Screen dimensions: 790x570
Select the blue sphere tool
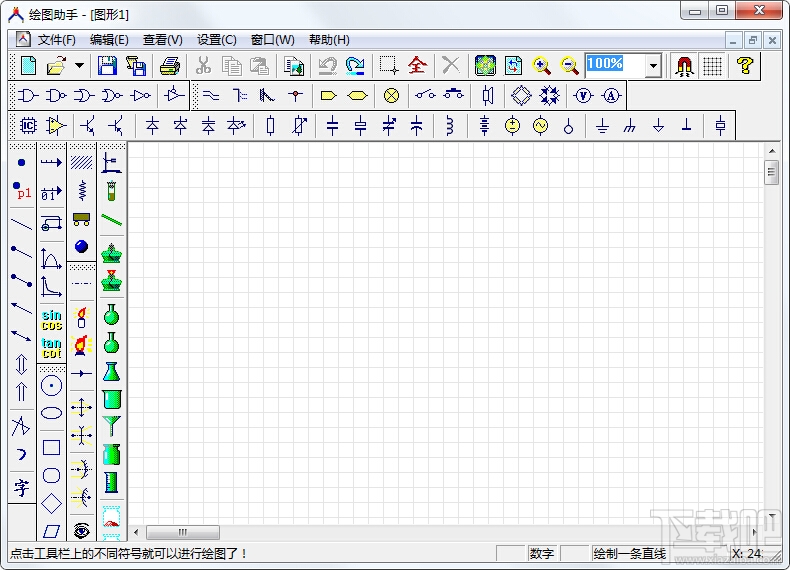(x=81, y=246)
